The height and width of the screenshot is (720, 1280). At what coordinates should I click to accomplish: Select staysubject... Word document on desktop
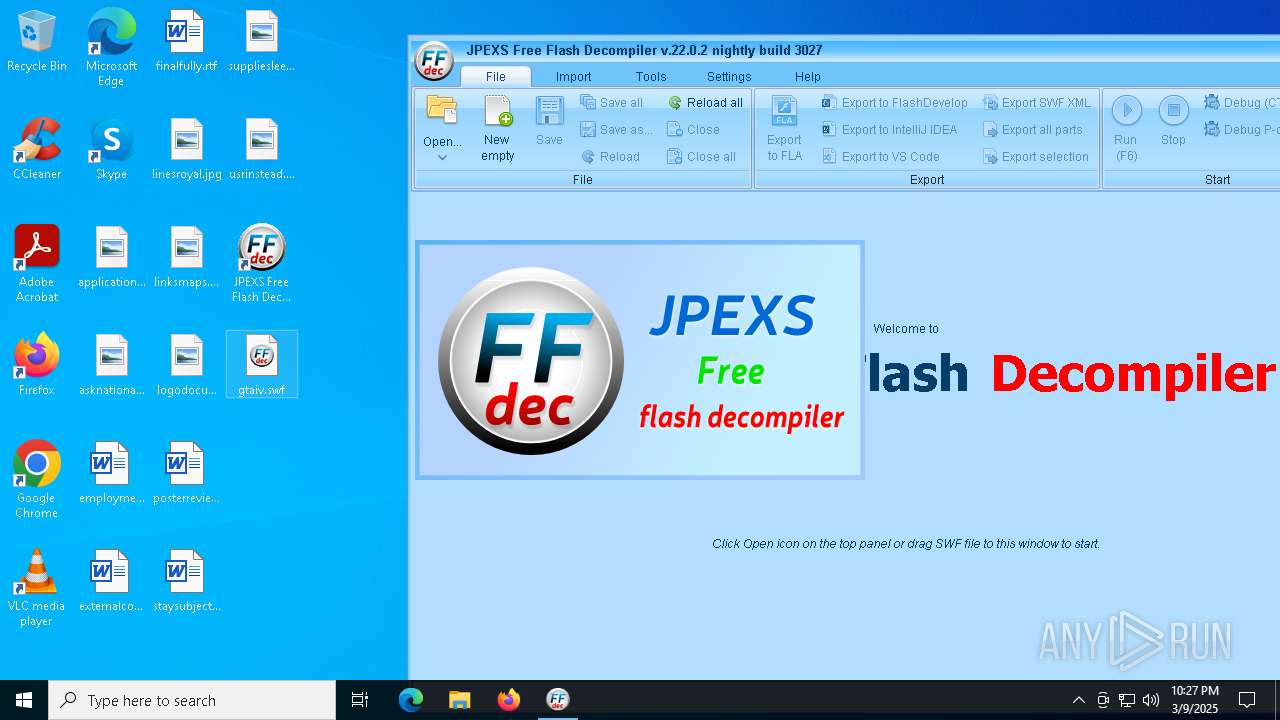click(186, 581)
